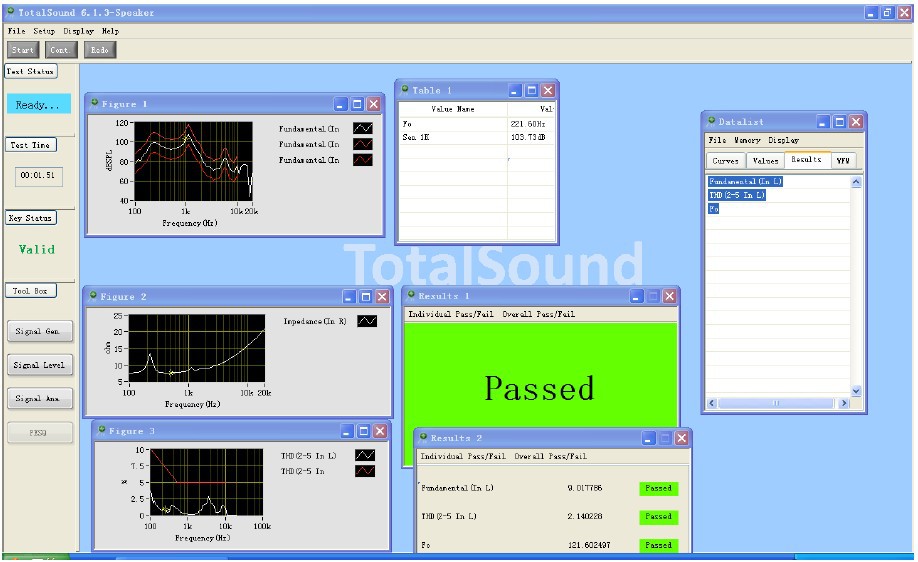Click Sen 1K row in Table 1

tap(477, 137)
